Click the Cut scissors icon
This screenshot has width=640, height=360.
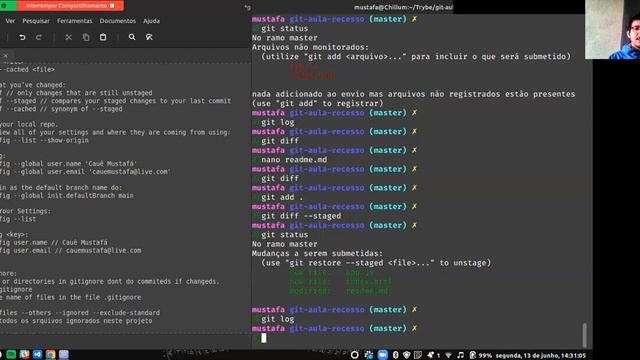coord(69,37)
